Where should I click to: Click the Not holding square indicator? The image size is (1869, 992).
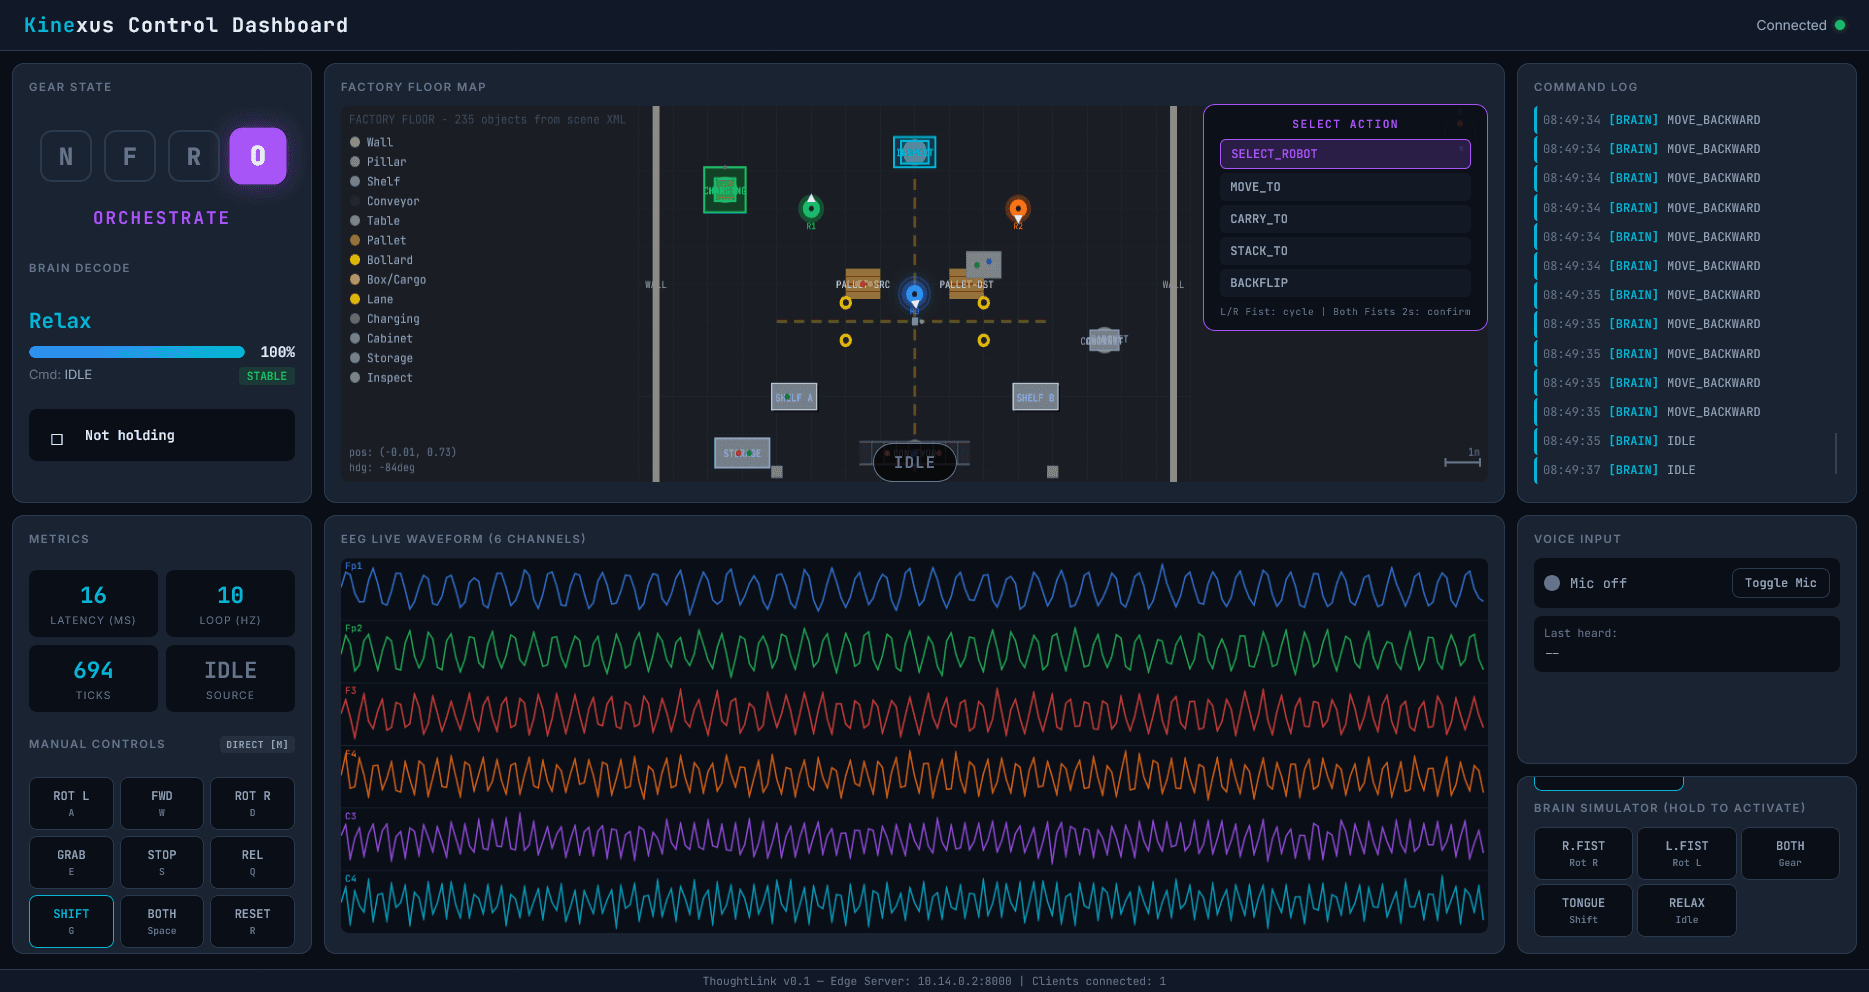click(x=57, y=438)
